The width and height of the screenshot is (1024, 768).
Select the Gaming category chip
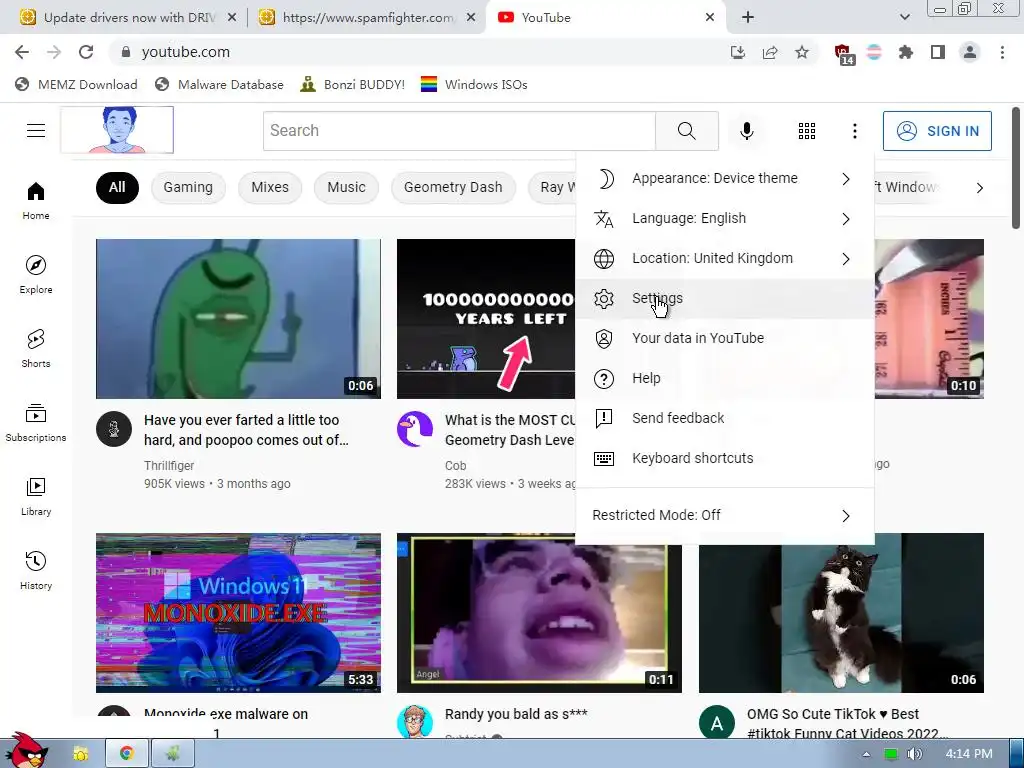click(188, 187)
